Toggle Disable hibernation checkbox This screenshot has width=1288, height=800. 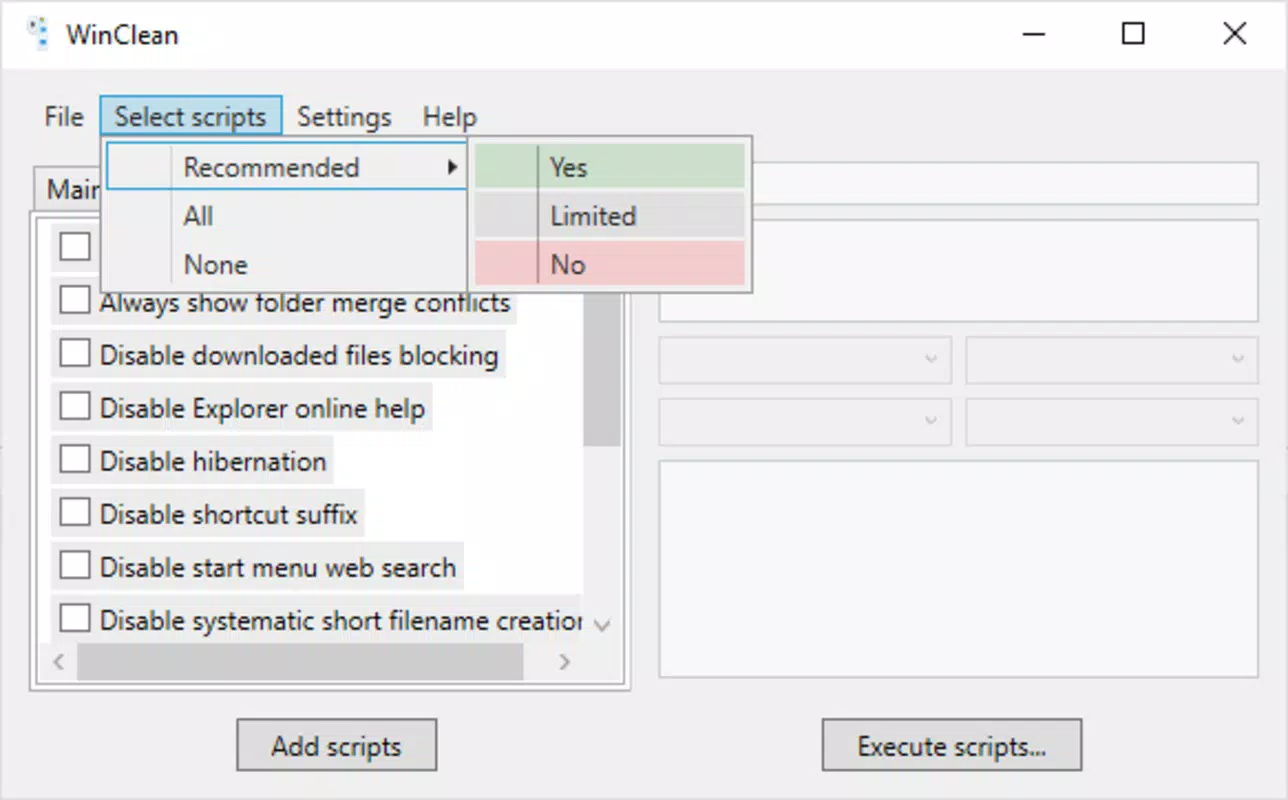coord(75,460)
